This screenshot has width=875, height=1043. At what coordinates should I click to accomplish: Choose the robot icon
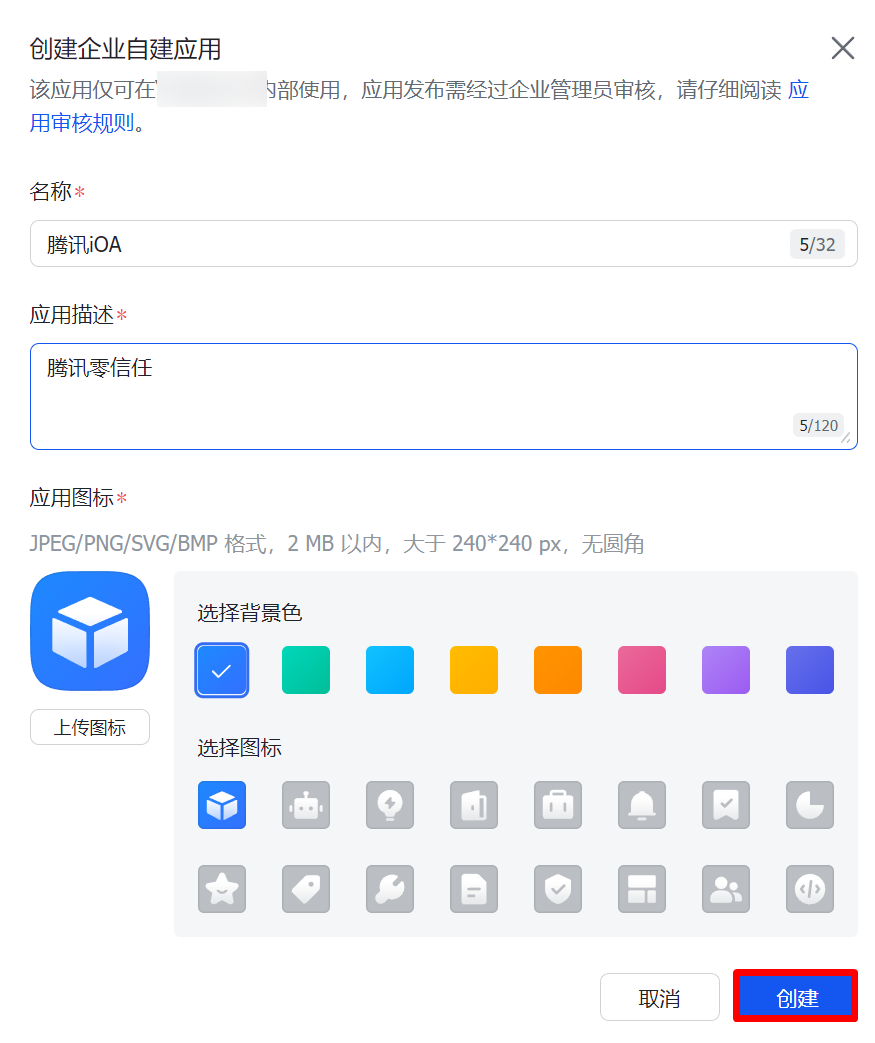(305, 805)
